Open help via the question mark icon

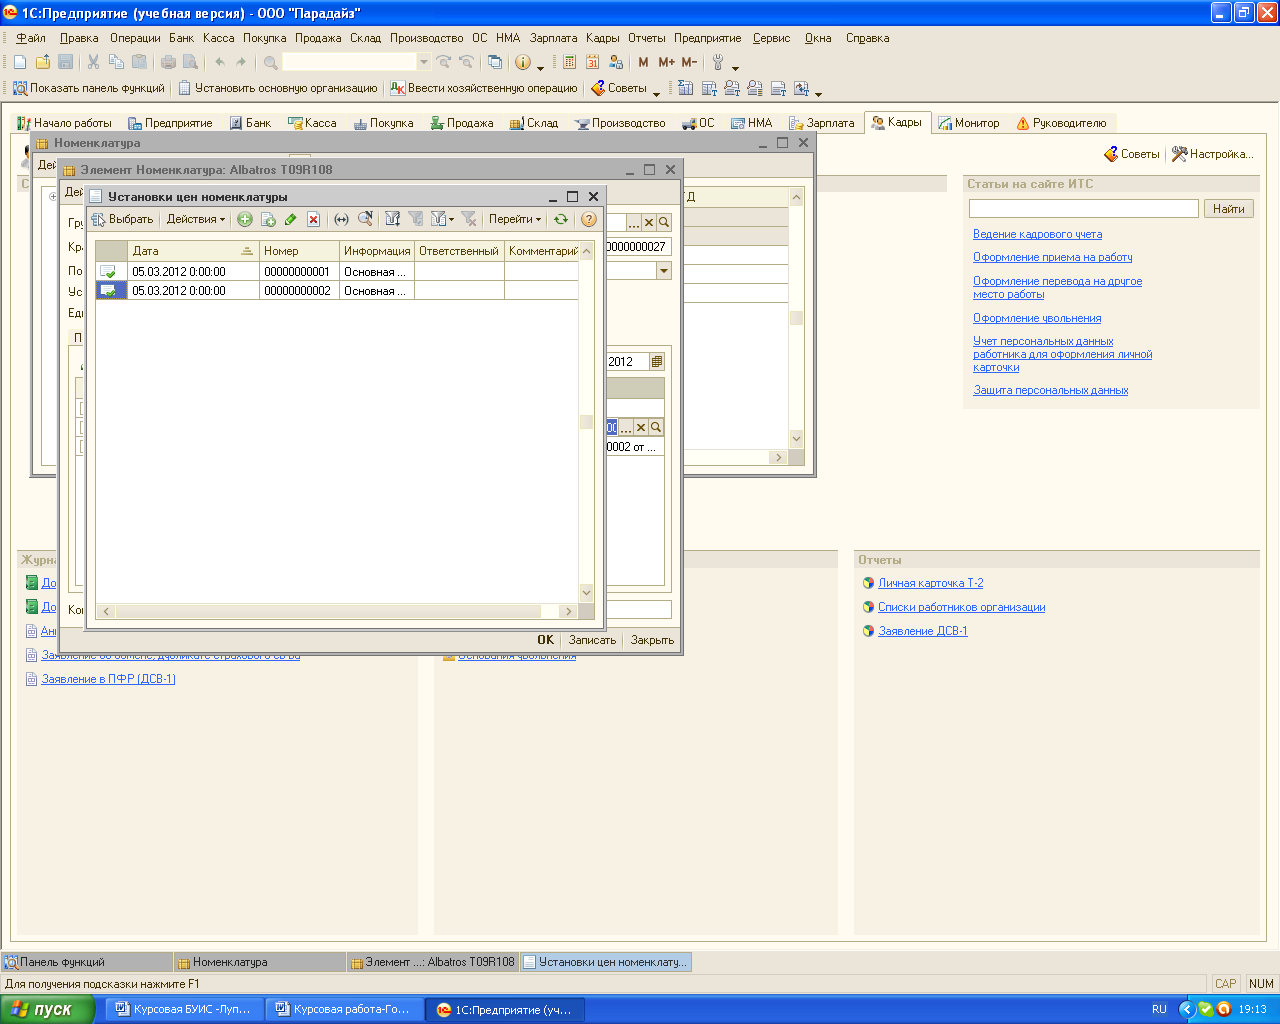coord(588,220)
